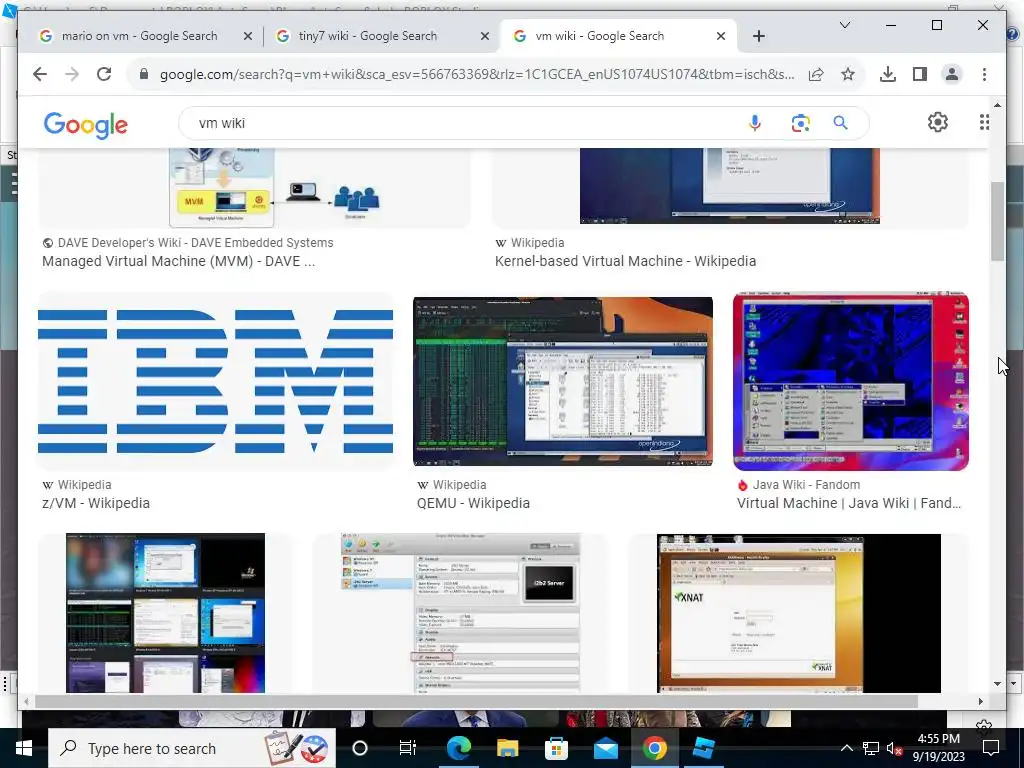The image size is (1024, 768).
Task: Click the horizontal scrollbar right arrow
Action: click(981, 701)
